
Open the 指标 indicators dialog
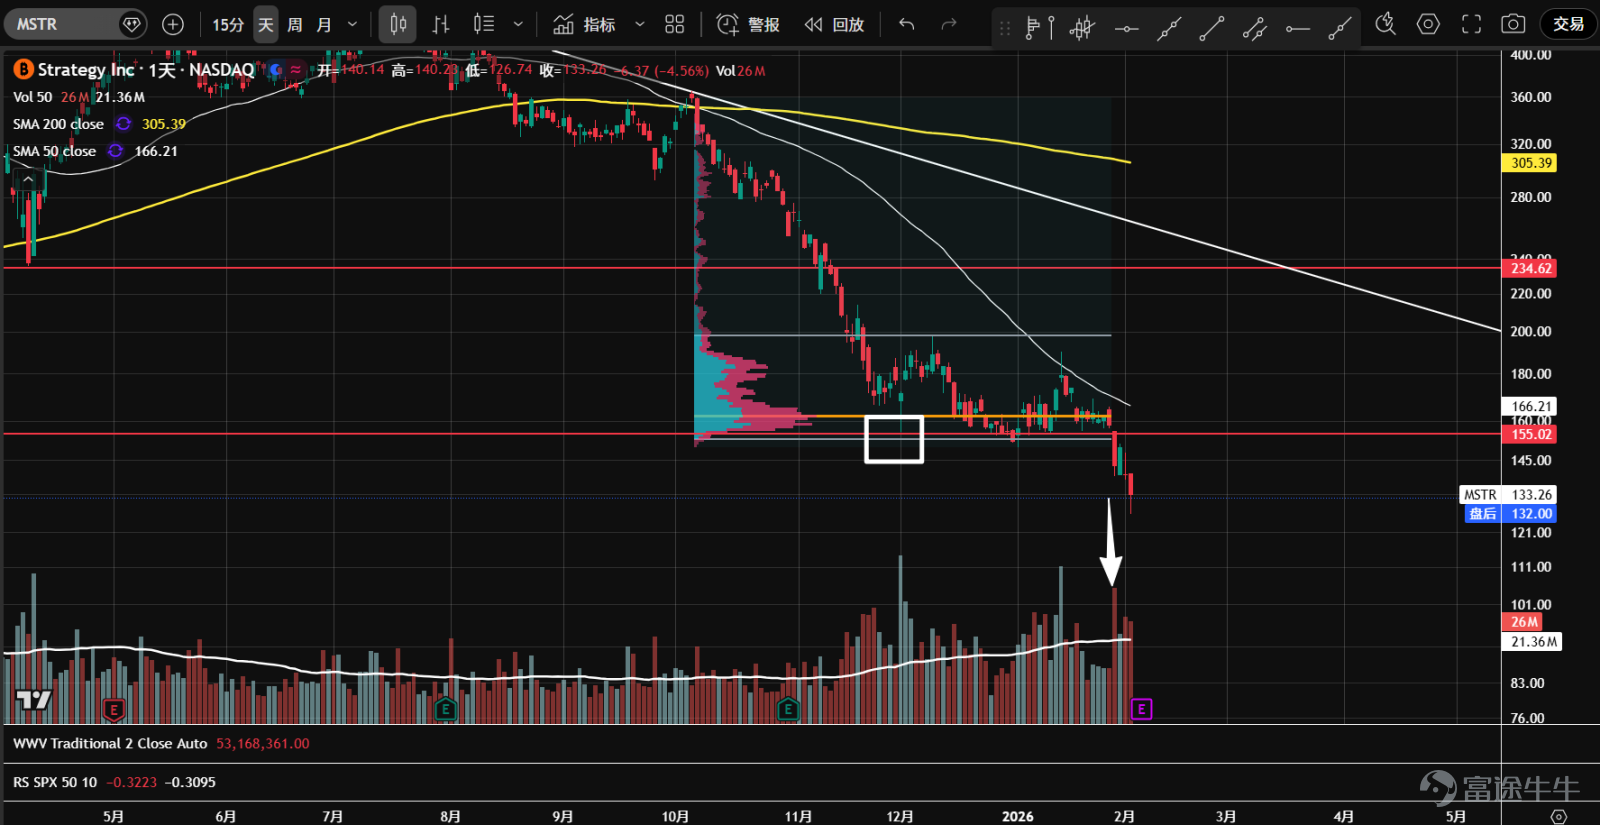tap(585, 24)
